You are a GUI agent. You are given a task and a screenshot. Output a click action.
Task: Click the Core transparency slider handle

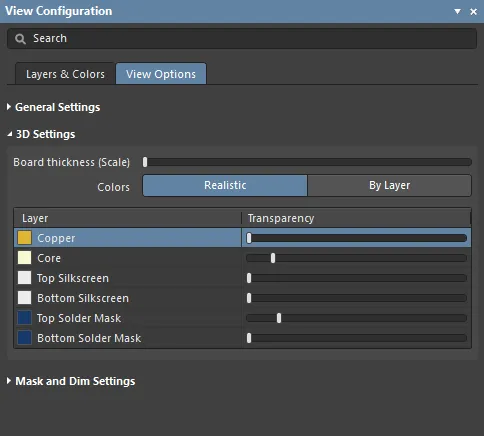point(273,258)
